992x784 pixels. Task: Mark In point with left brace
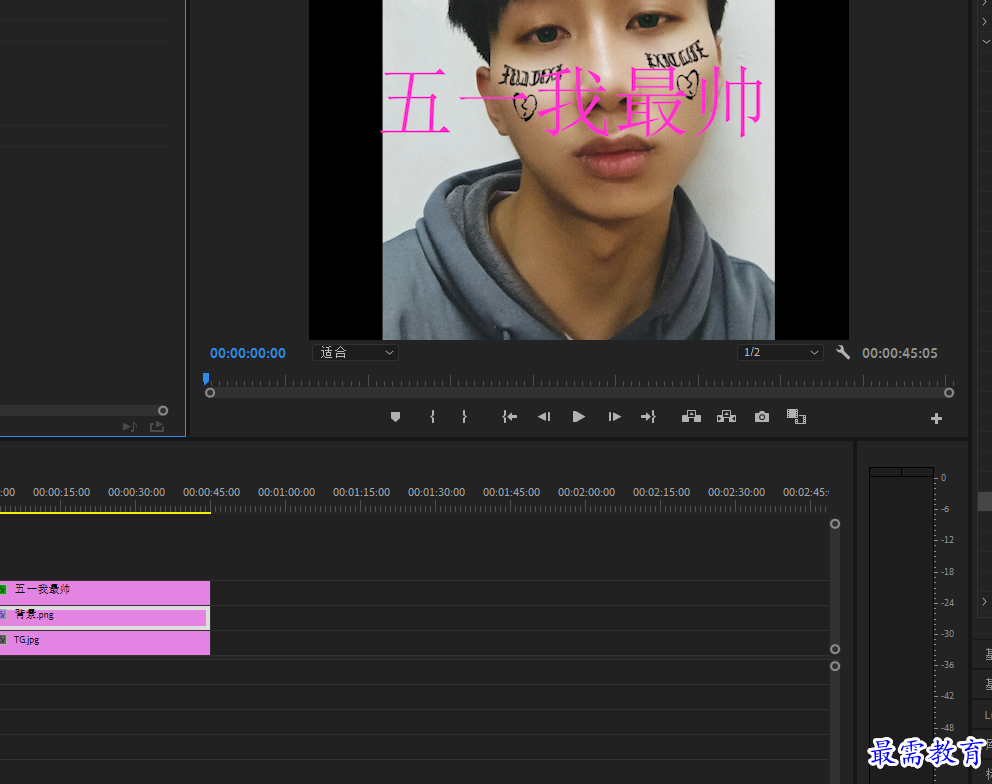[432, 416]
